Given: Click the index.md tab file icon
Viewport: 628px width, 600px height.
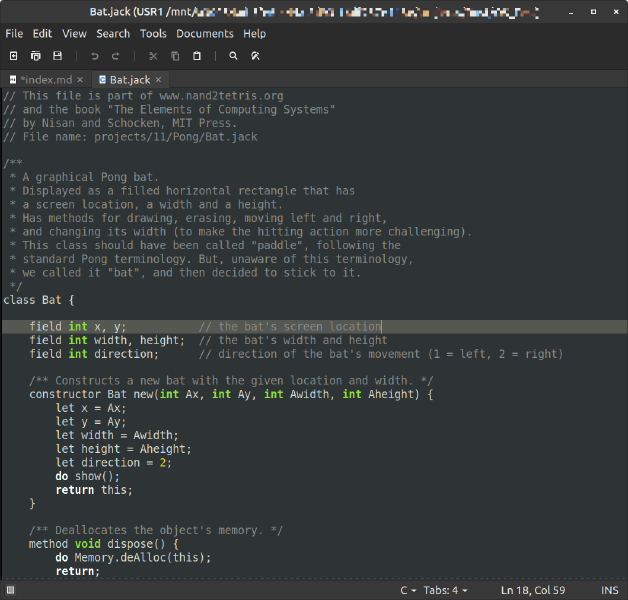Looking at the screenshot, I should (x=13, y=80).
